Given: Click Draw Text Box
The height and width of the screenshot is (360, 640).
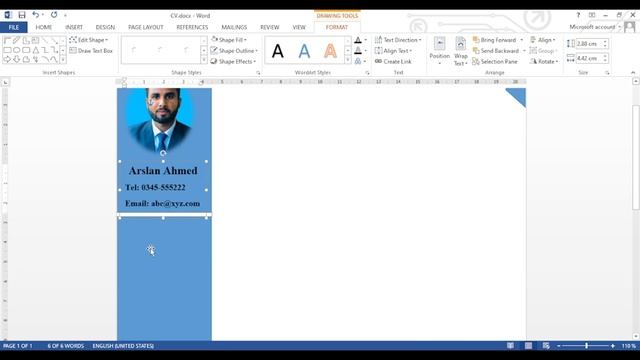Looking at the screenshot, I should click(x=91, y=51).
